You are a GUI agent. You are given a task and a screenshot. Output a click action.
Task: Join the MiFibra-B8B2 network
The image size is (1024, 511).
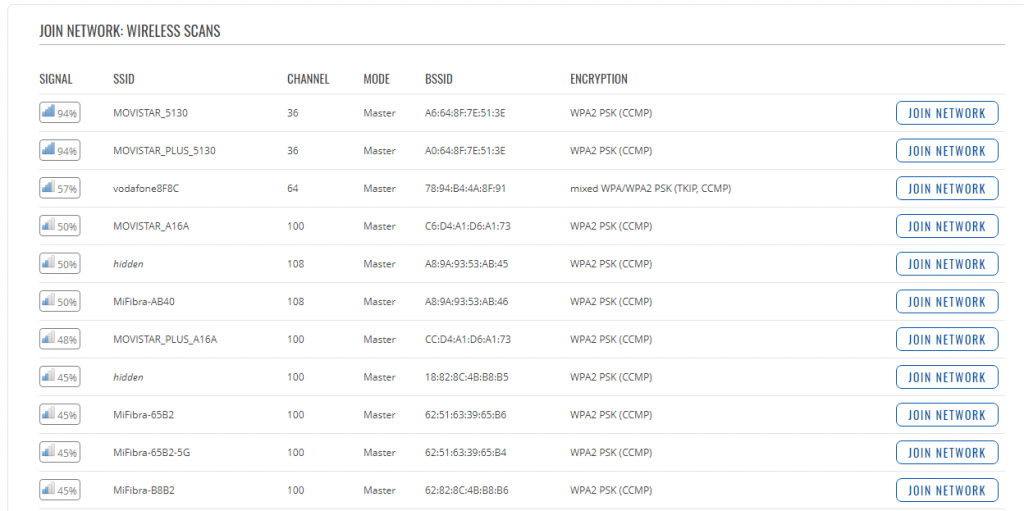click(x=947, y=491)
